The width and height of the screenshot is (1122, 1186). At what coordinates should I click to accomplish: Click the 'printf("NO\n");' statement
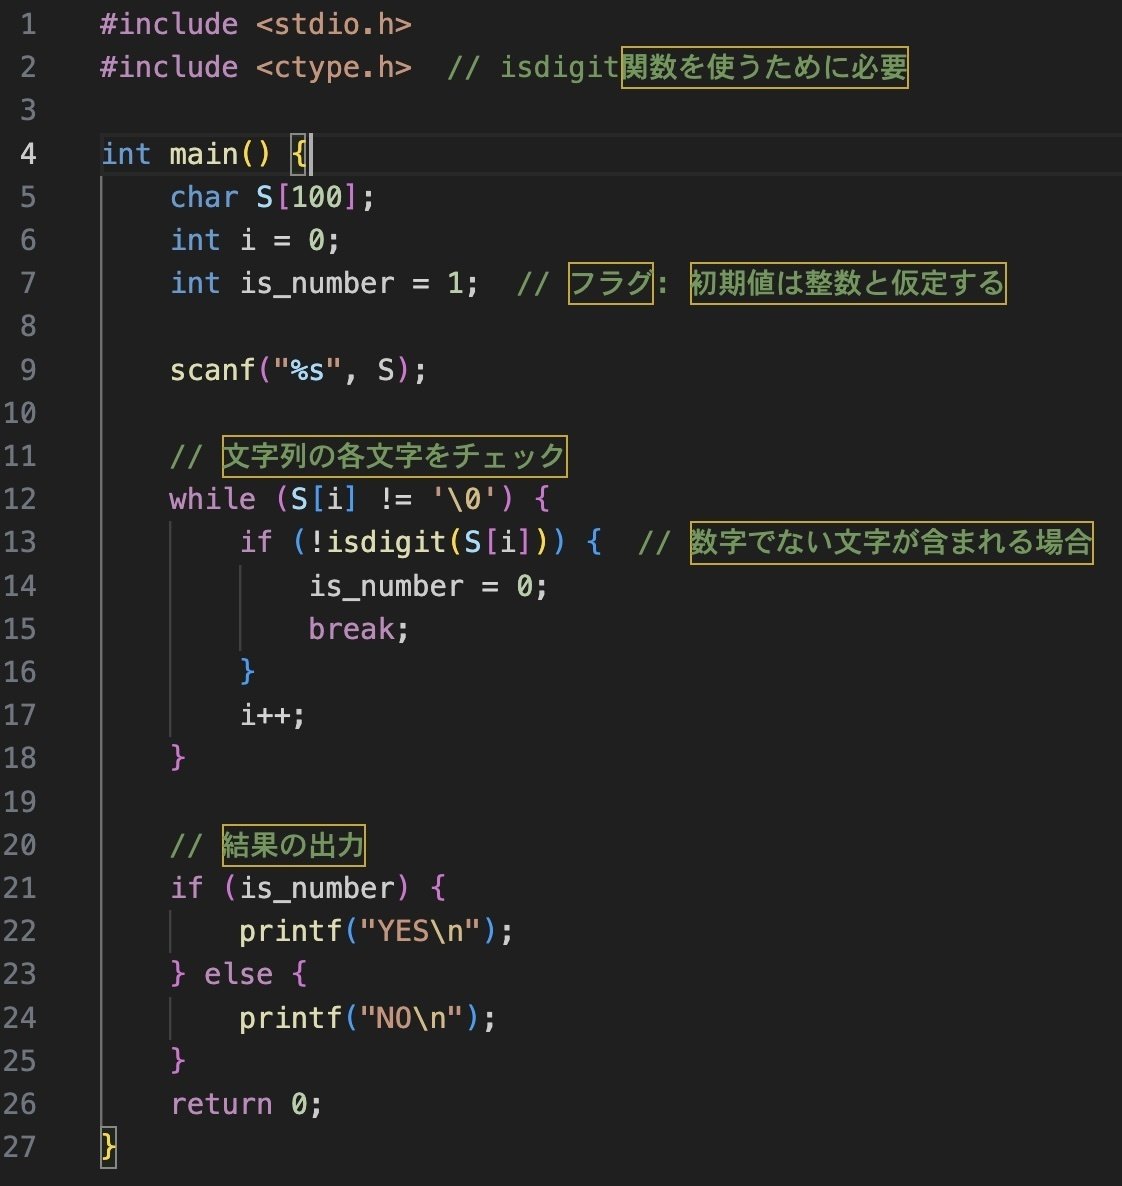pos(368,1017)
